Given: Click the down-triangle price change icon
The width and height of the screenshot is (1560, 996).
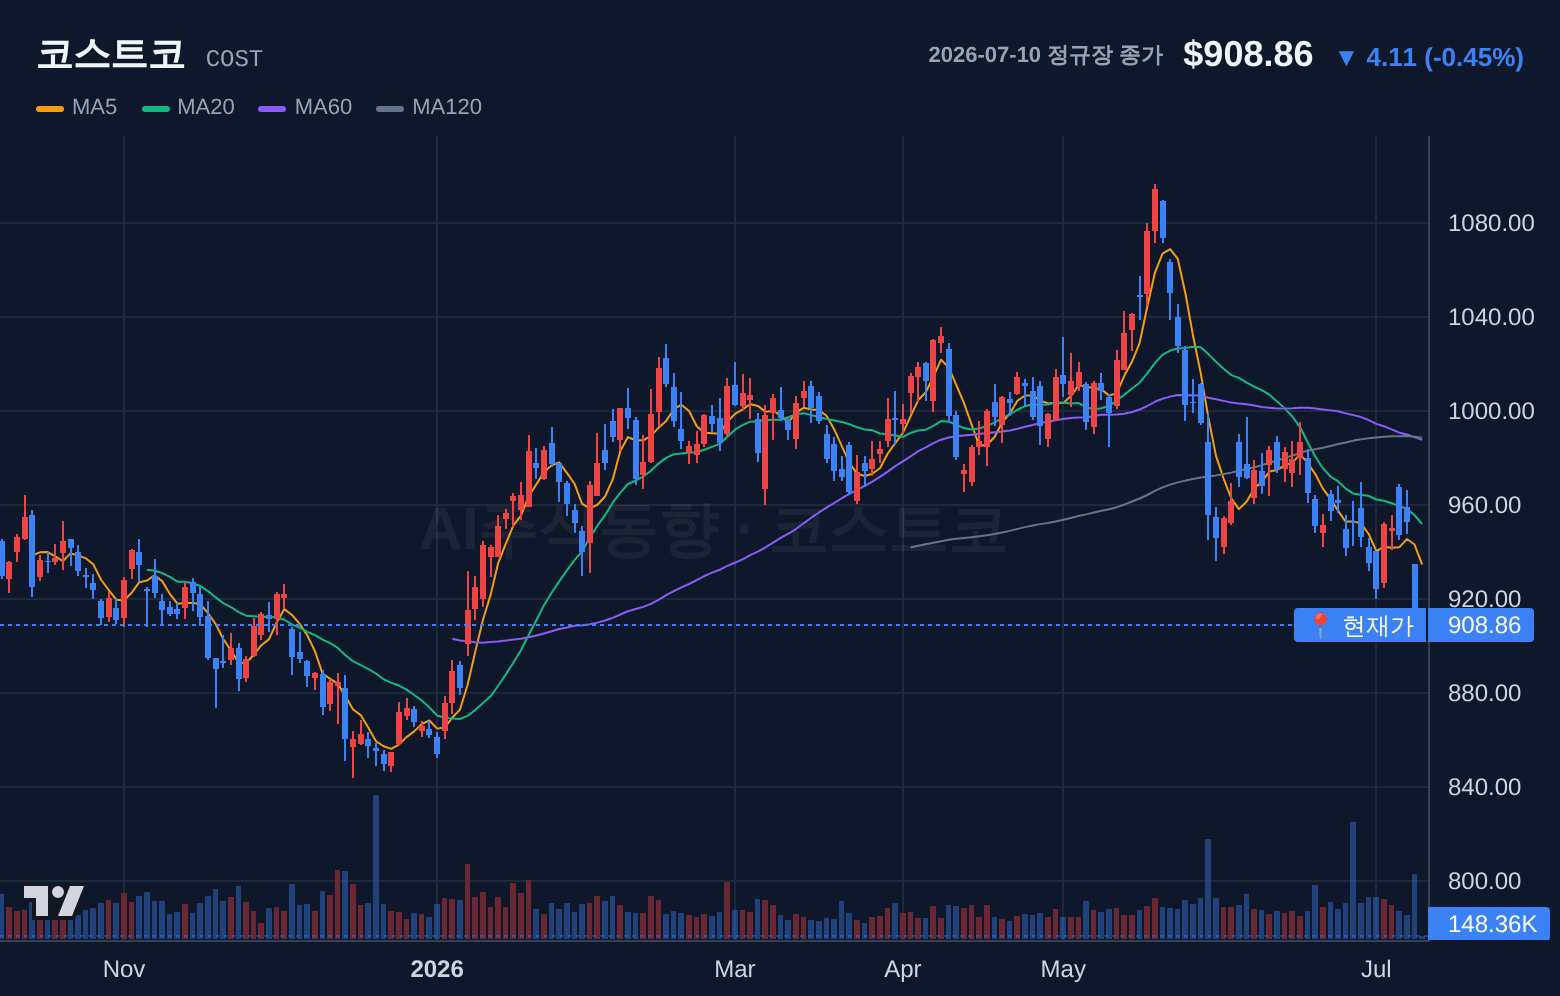Looking at the screenshot, I should click(x=1346, y=58).
